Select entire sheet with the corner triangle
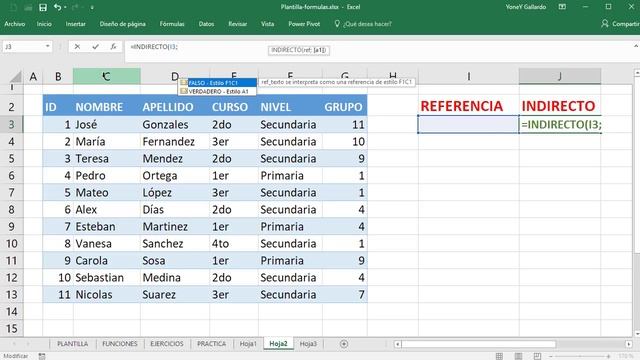Image resolution: width=640 pixels, height=360 pixels. (x=16, y=76)
